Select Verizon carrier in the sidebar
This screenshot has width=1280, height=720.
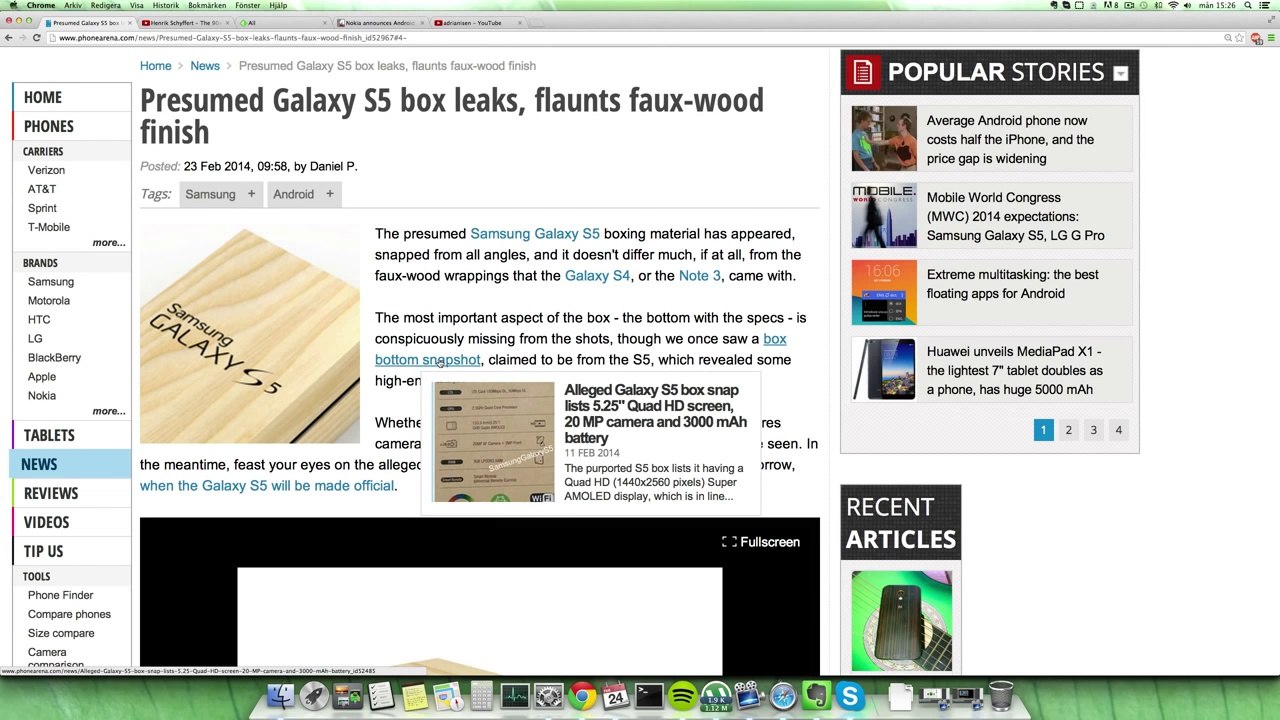[46, 170]
